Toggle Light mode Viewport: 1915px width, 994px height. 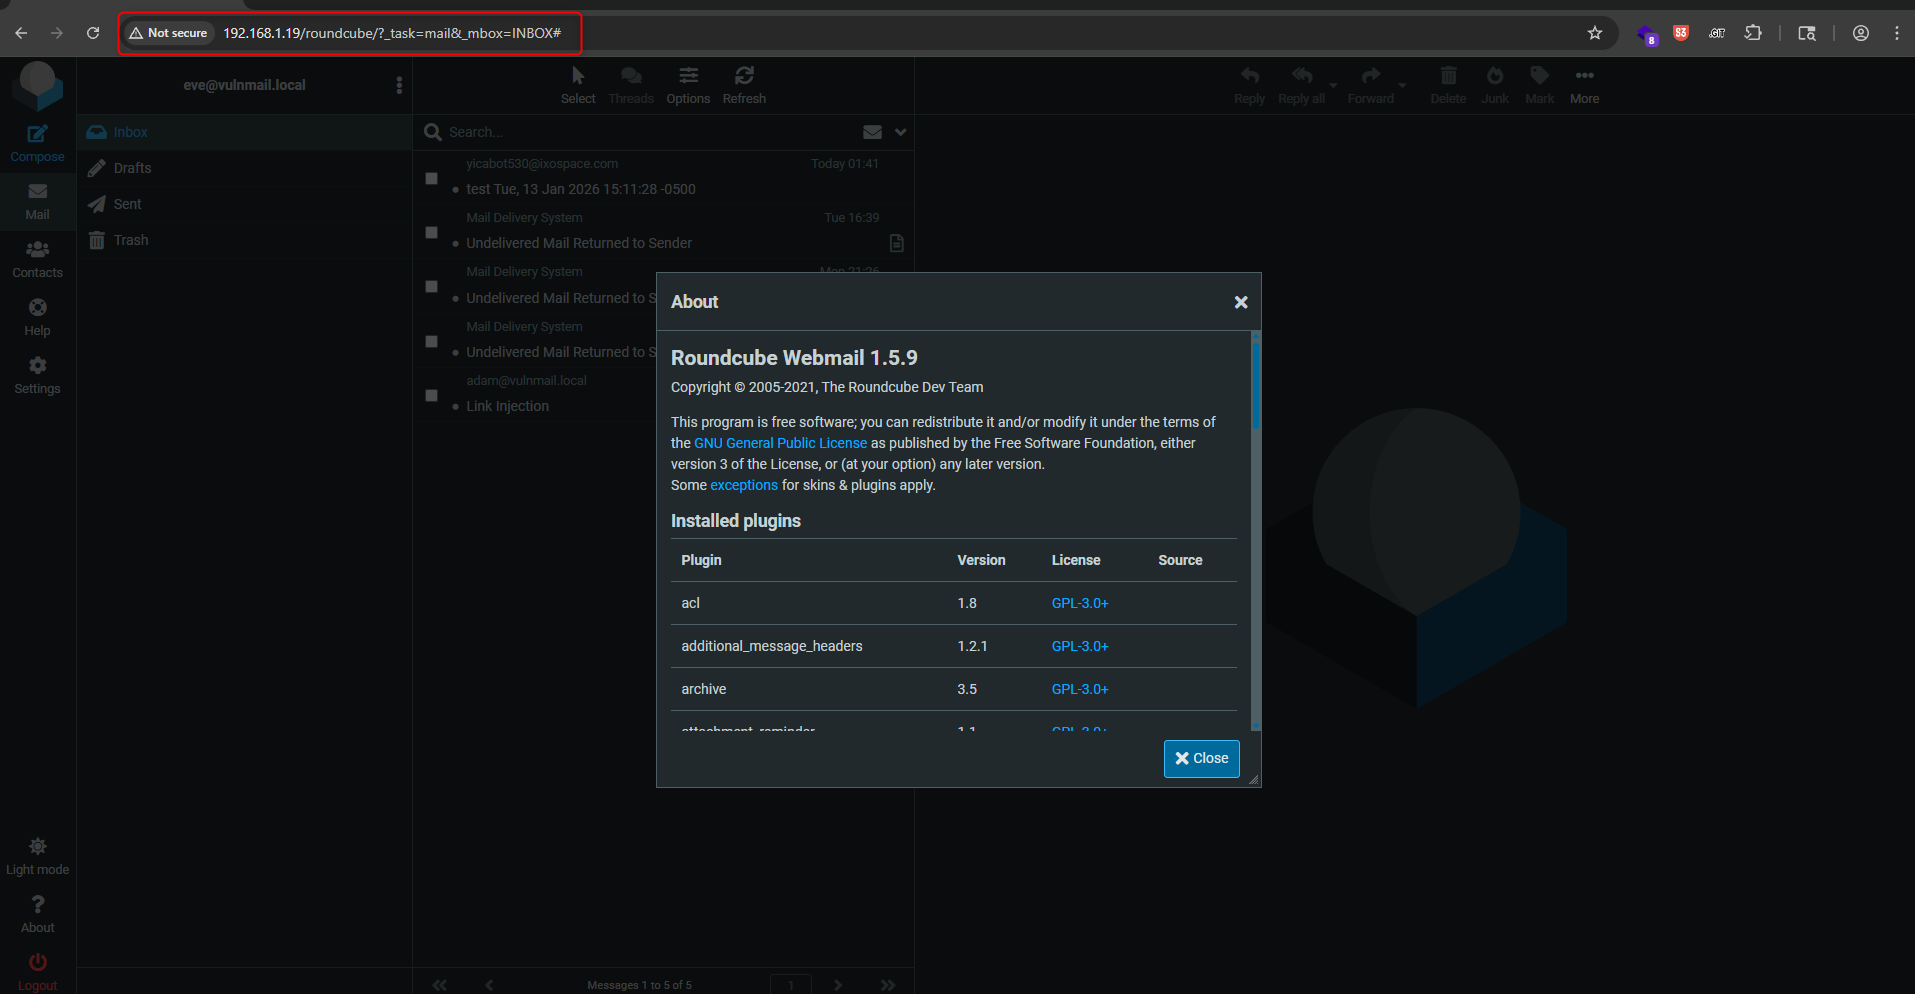pos(37,856)
